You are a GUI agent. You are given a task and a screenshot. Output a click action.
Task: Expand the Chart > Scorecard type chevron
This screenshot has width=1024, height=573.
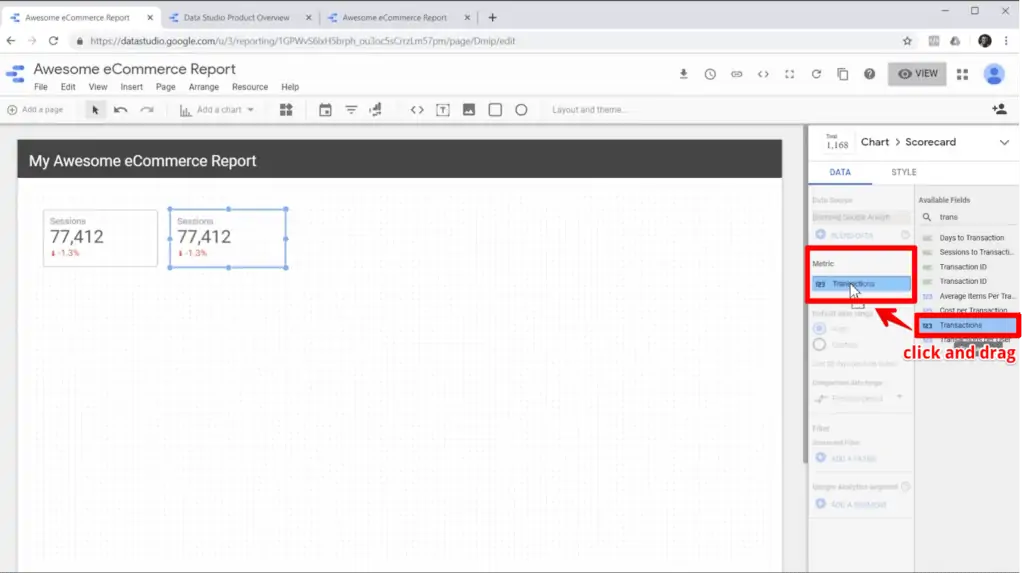coord(1004,142)
